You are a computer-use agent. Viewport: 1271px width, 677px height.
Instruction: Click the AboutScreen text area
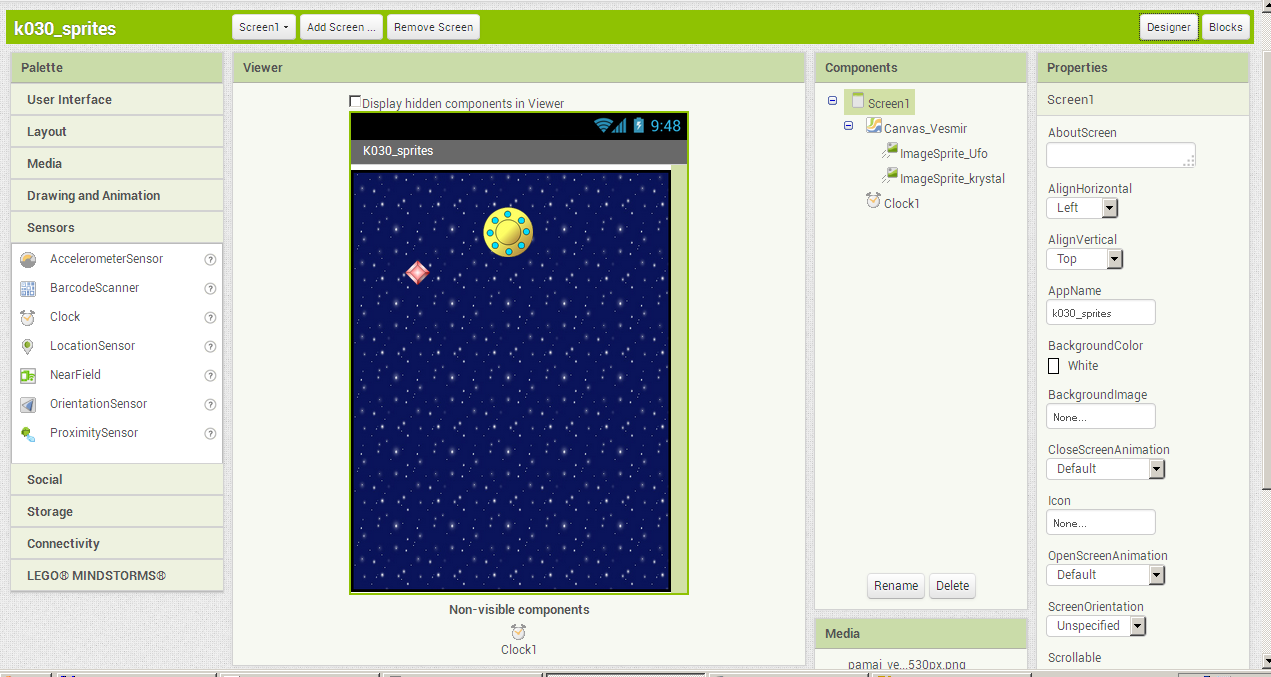click(1121, 155)
